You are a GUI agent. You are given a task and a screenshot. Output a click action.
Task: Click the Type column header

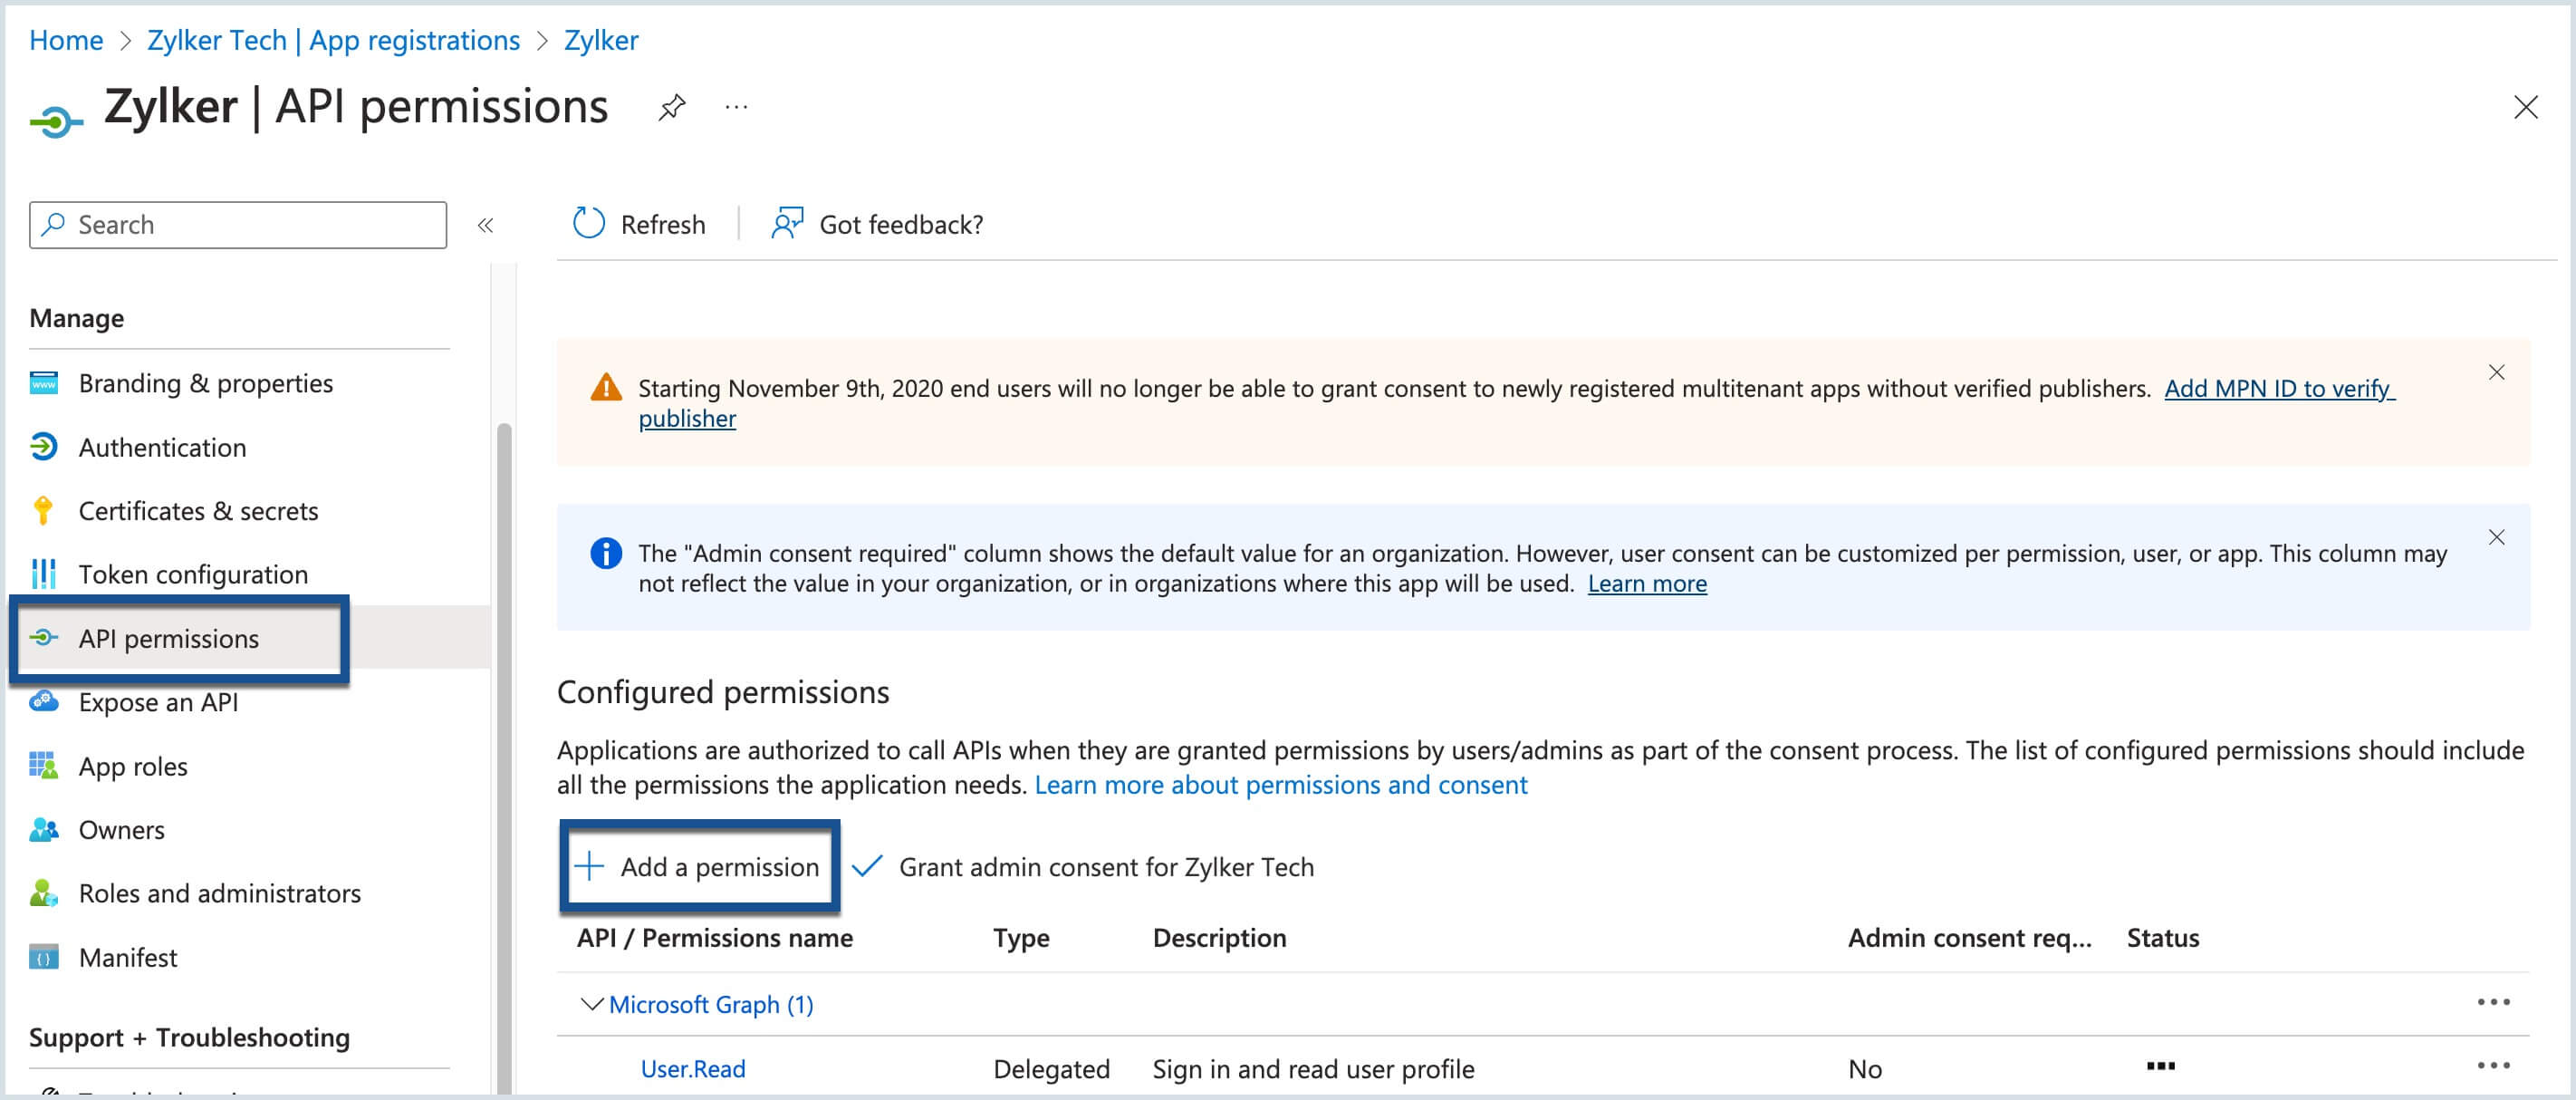click(x=1021, y=938)
